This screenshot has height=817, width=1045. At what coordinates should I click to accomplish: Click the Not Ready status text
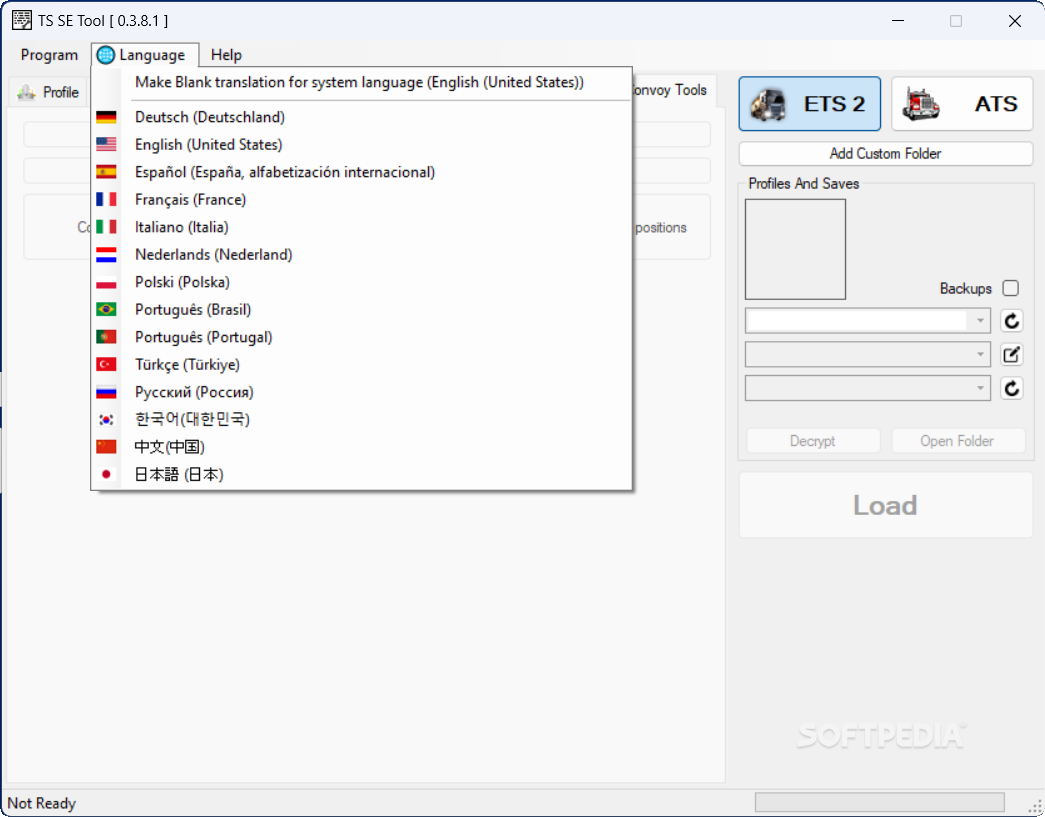(41, 803)
